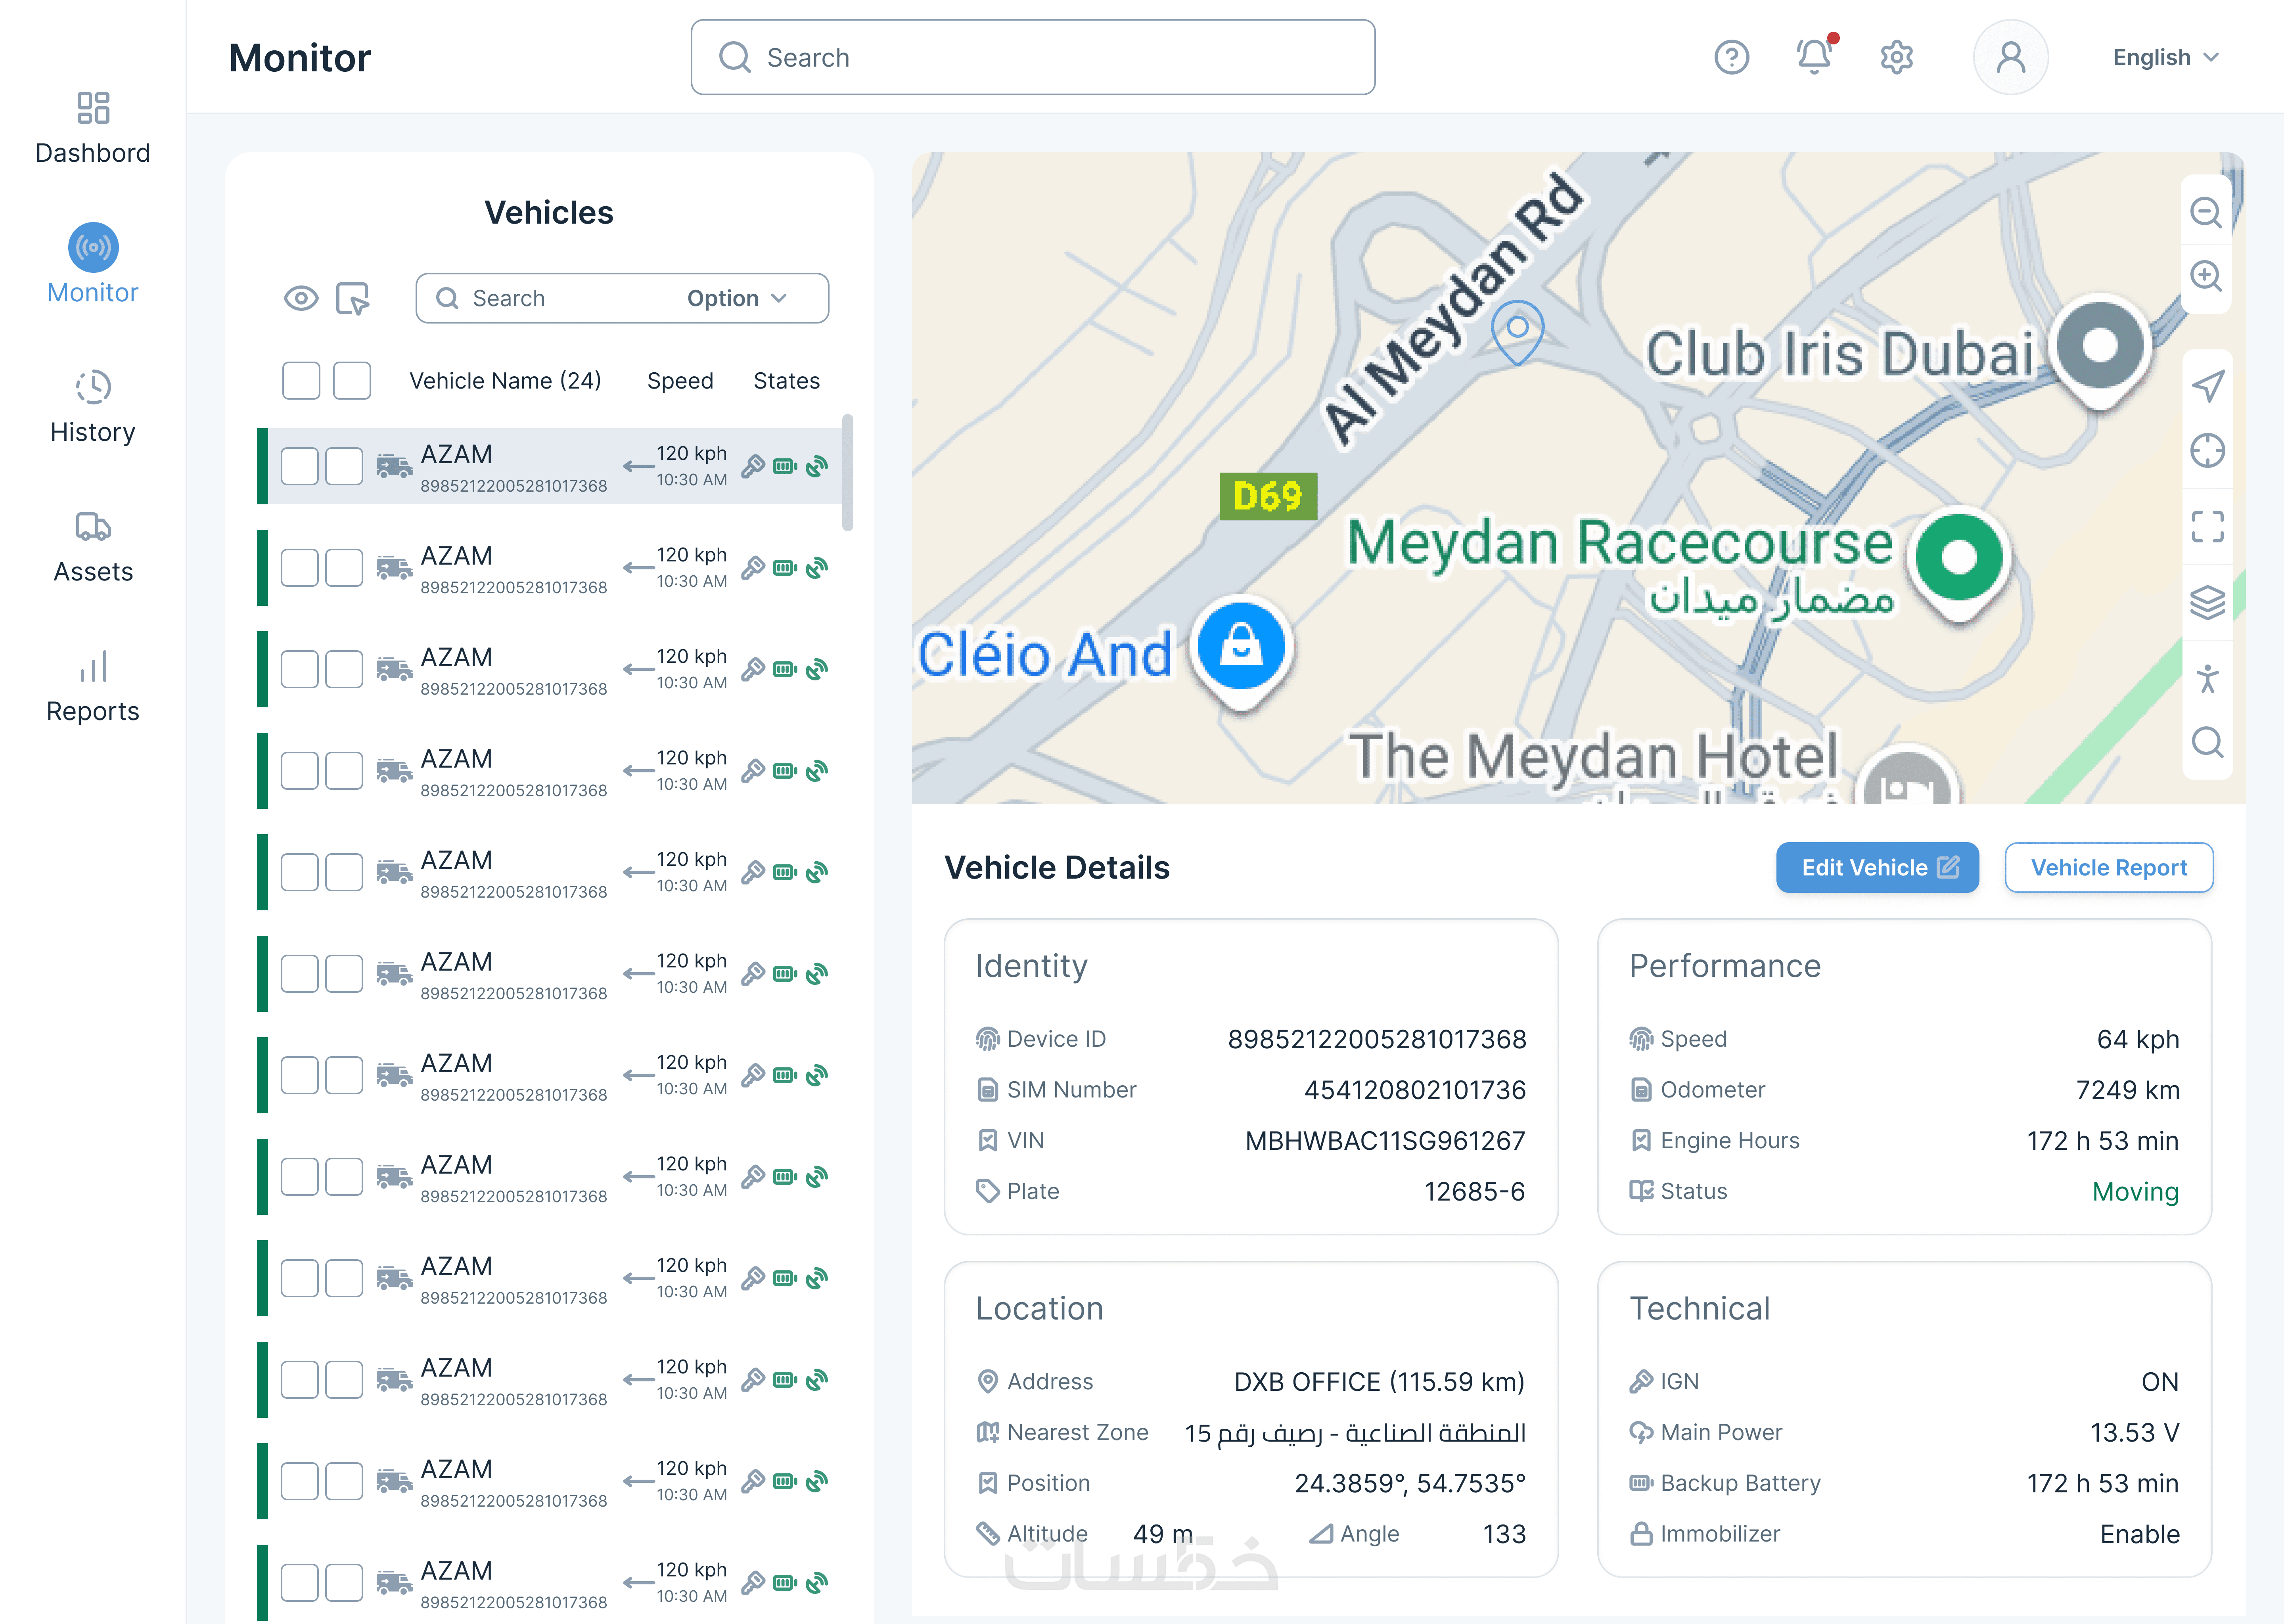This screenshot has height=1624, width=2284.
Task: Open the English language dropdown
Action: coord(2166,57)
